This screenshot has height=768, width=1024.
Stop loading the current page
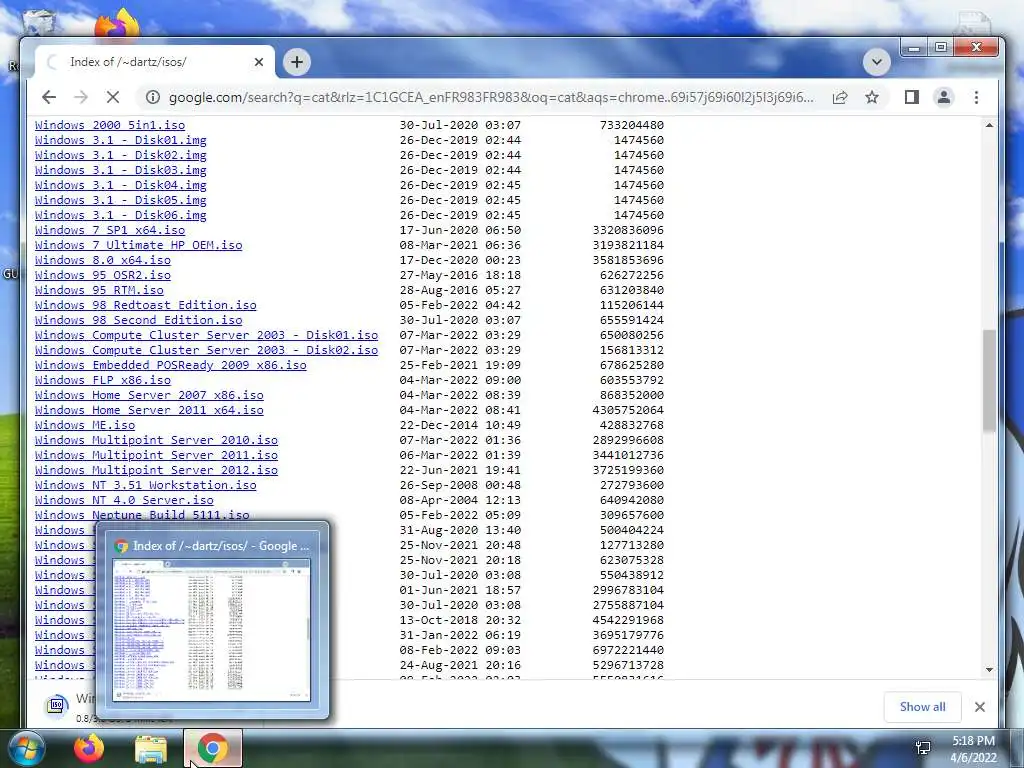pos(113,97)
